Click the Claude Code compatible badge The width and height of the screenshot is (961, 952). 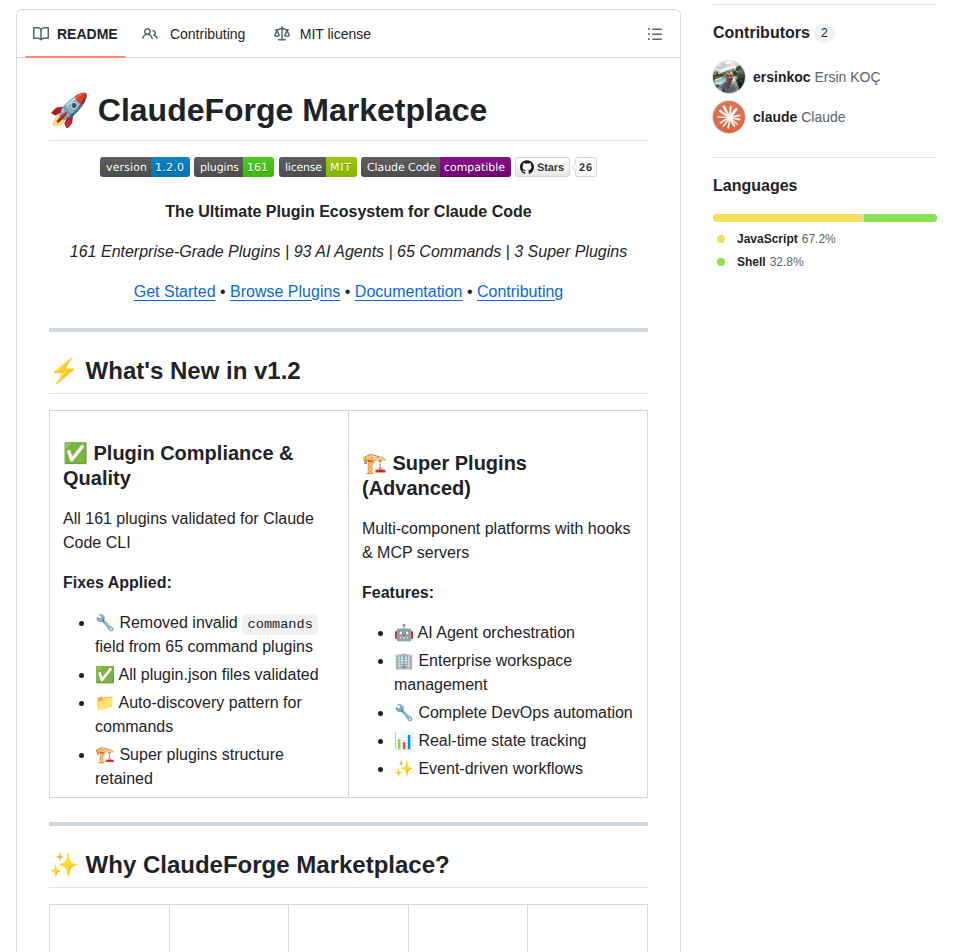click(435, 167)
